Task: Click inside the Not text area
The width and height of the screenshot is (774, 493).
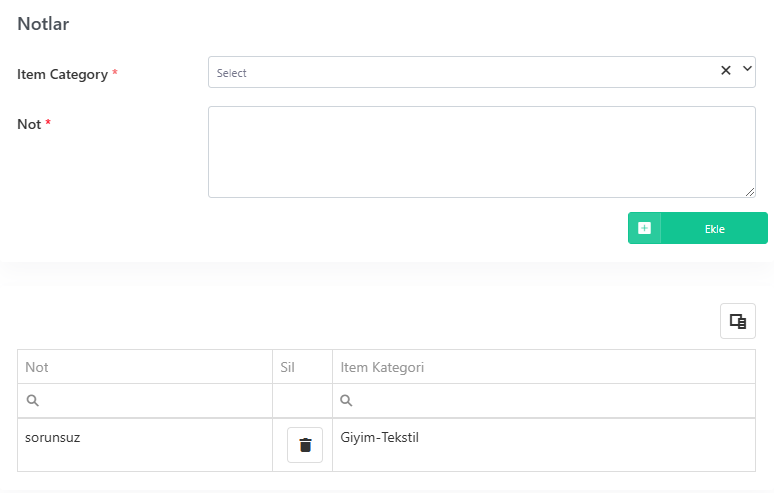Action: pos(482,152)
